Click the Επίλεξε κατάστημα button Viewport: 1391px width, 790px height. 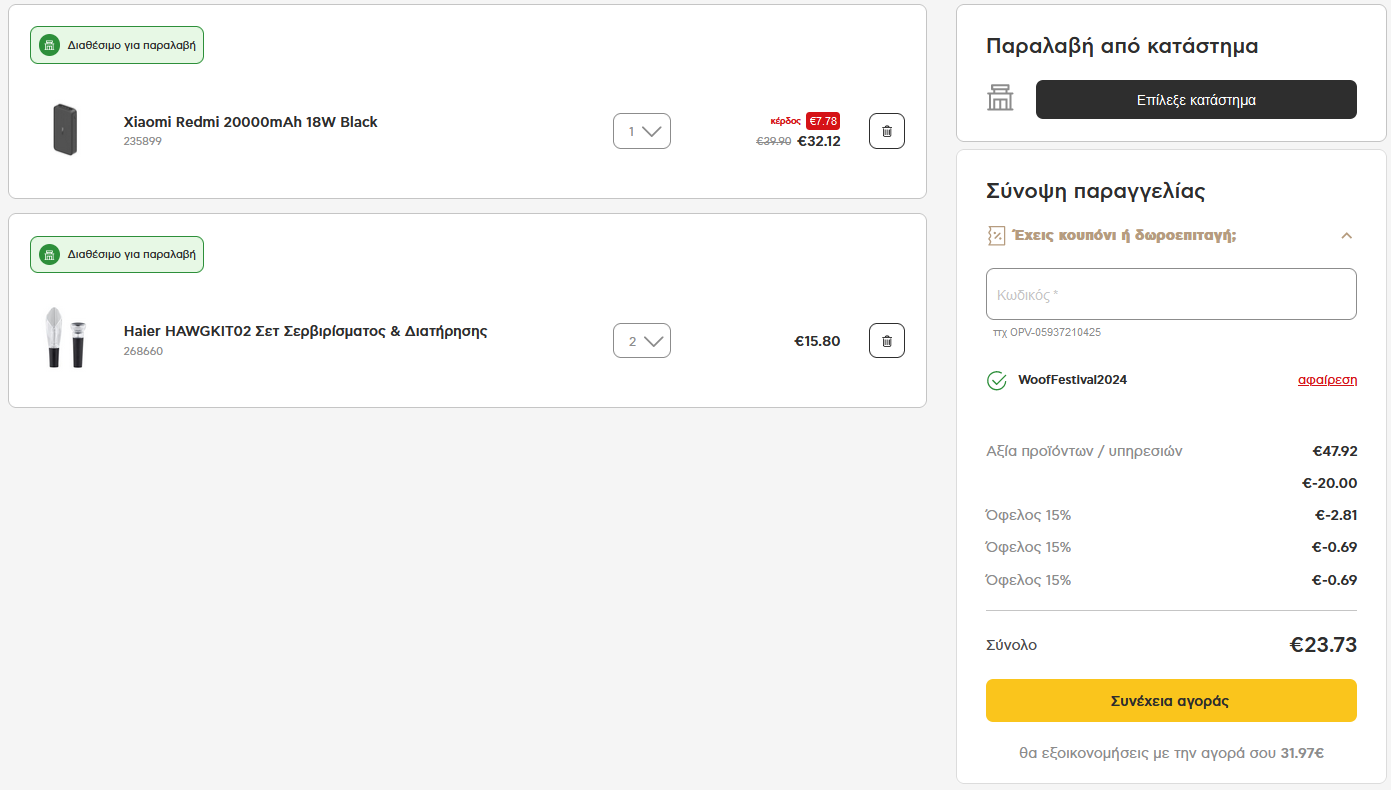(x=1195, y=100)
